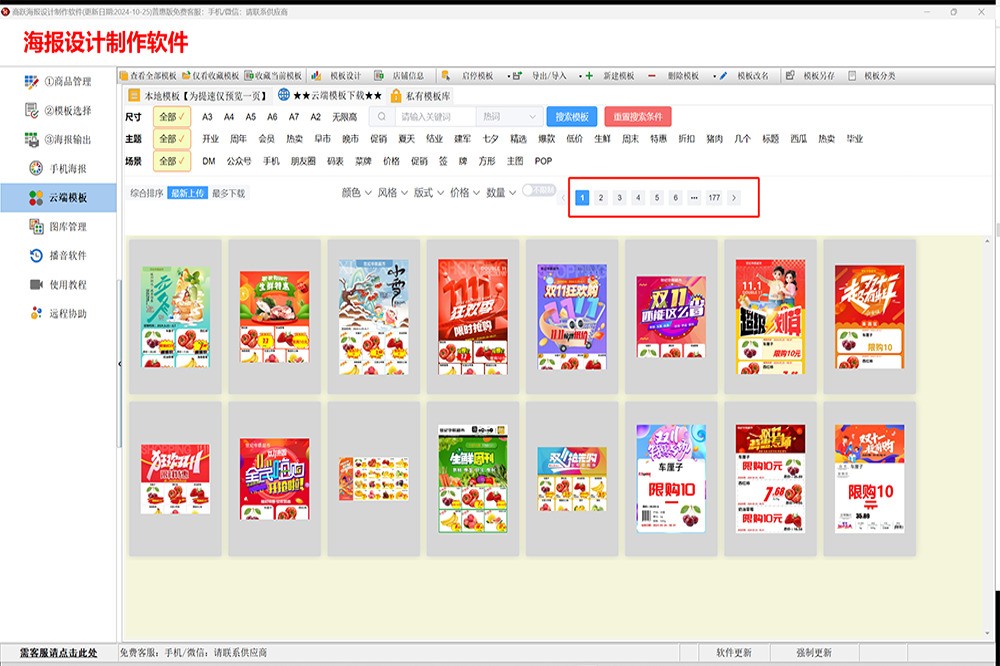Viewport: 1000px width, 666px height.
Task: Click the blue 搜索模板 button
Action: (571, 117)
